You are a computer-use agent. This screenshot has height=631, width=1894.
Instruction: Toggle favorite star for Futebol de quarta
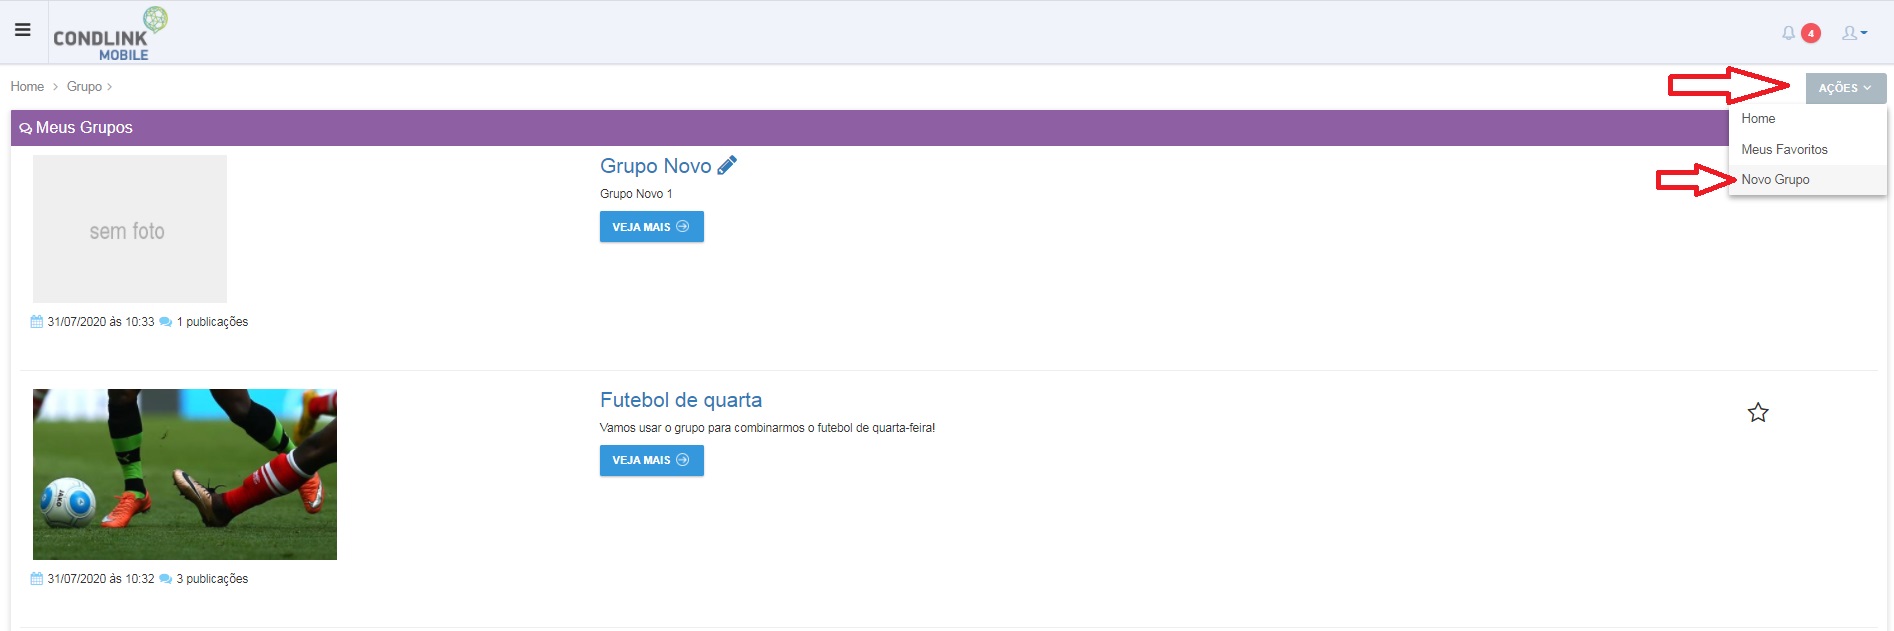(1758, 412)
